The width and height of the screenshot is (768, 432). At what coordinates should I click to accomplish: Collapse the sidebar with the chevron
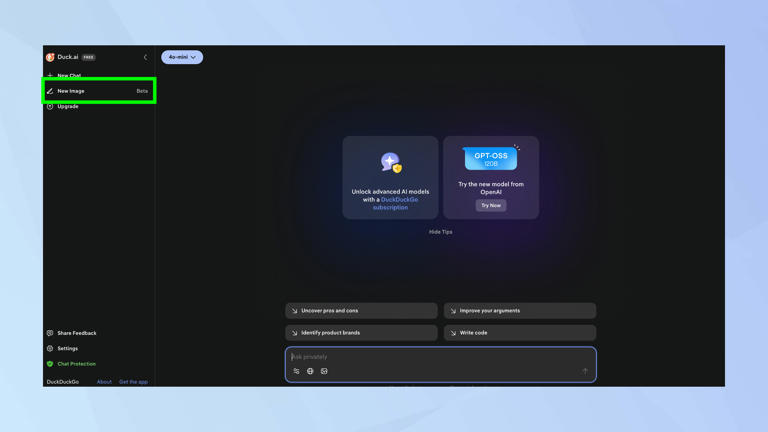pyautogui.click(x=145, y=57)
